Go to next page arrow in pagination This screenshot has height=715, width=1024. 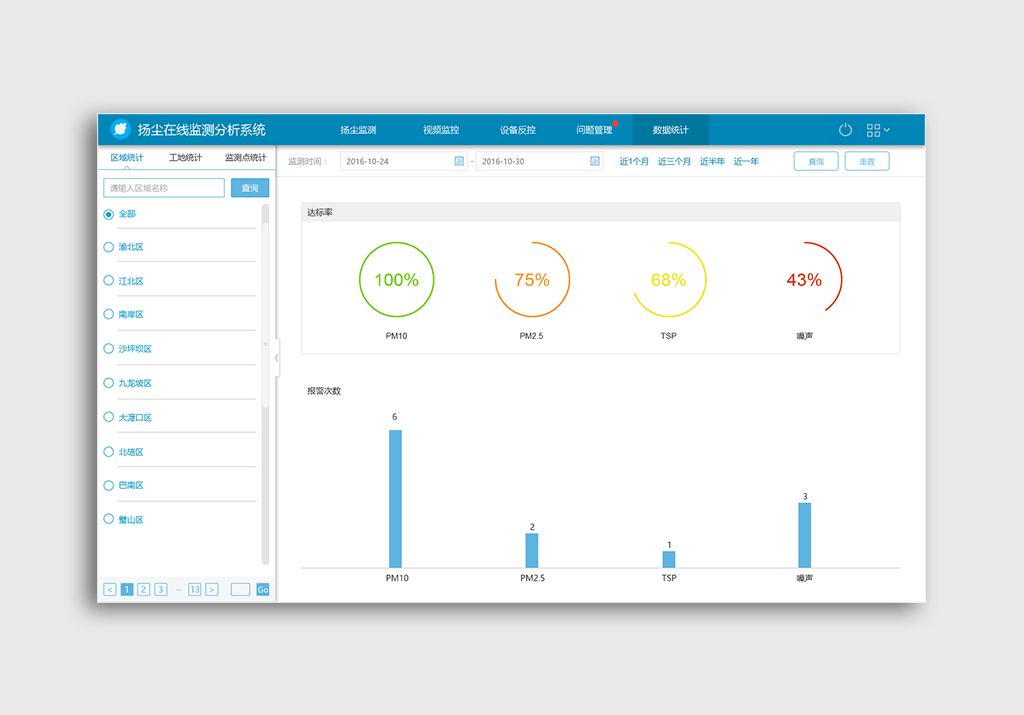click(211, 590)
